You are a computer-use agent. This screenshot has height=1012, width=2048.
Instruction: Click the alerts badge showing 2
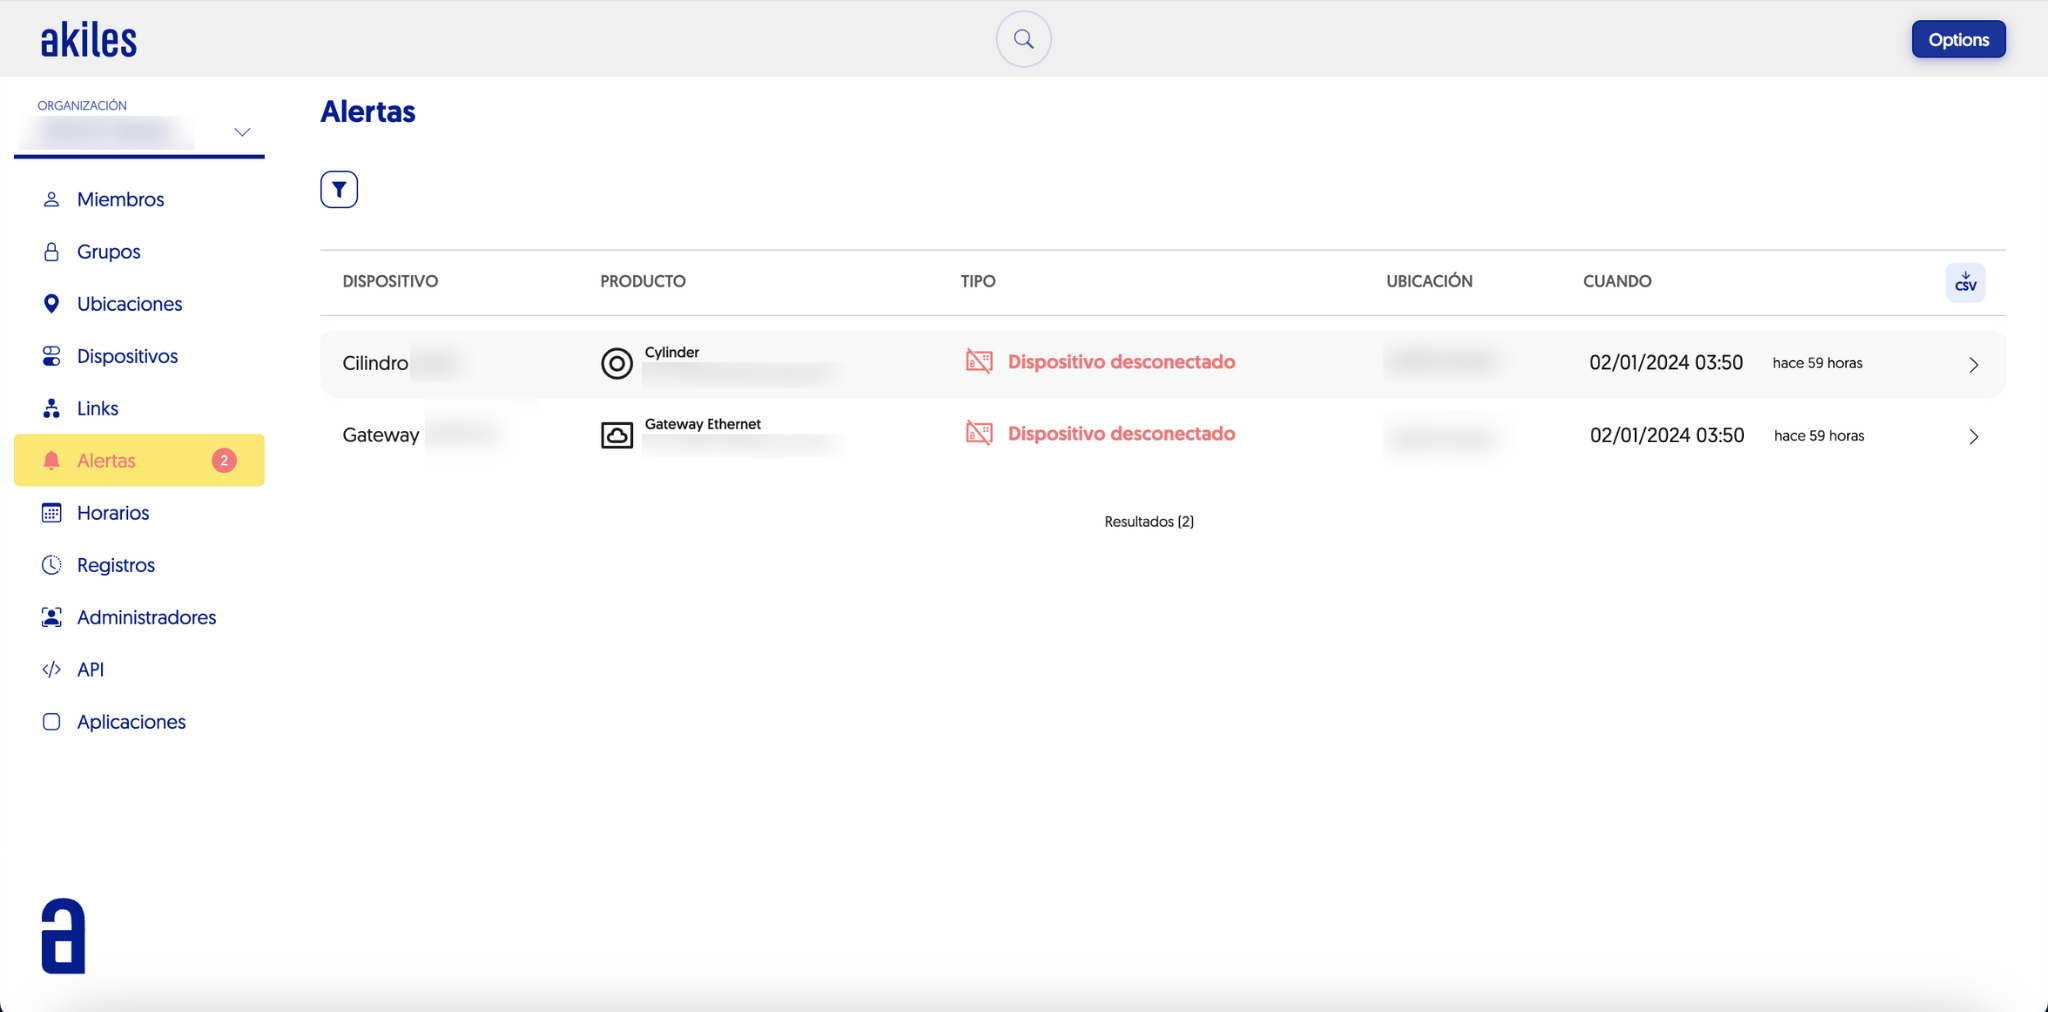click(224, 460)
